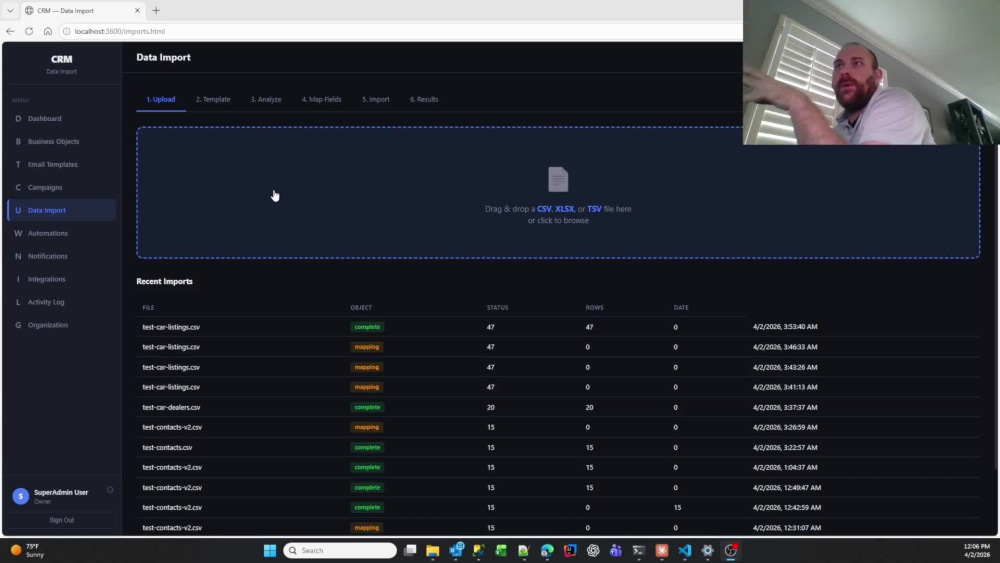Open the browser tab search dropdown arrow
The image size is (1000, 563).
pos(10,10)
